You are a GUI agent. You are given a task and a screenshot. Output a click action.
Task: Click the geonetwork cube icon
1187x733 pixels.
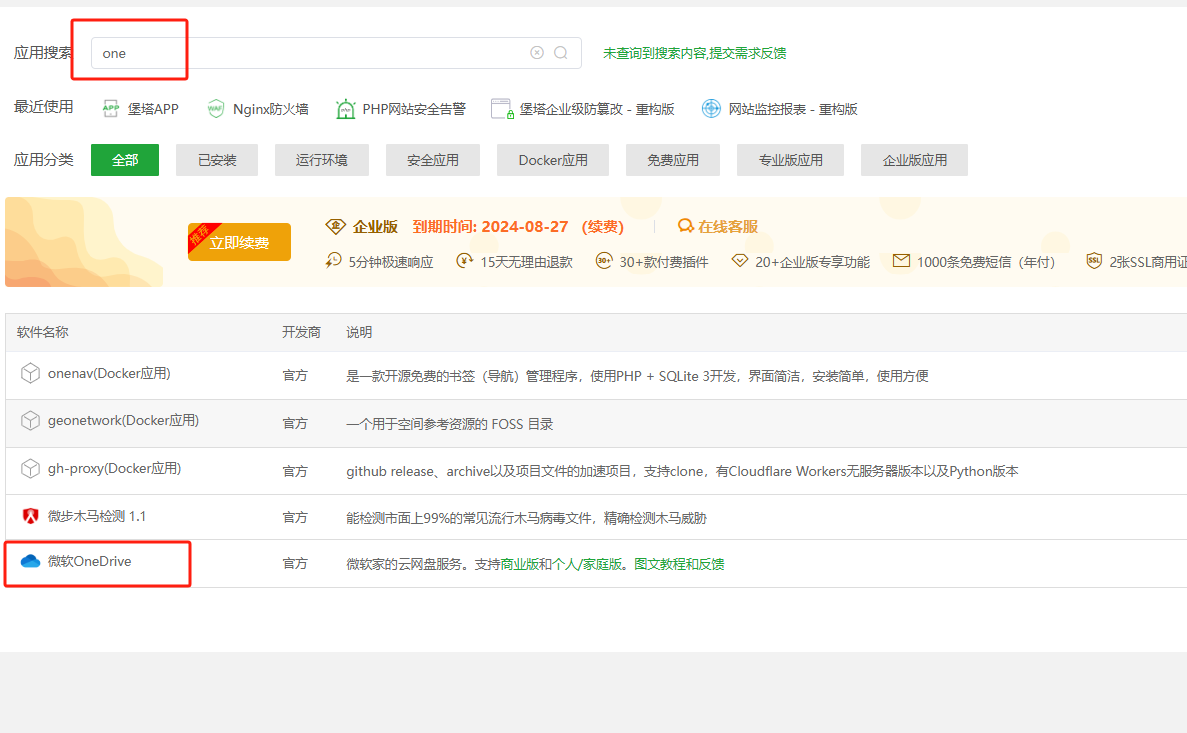point(30,421)
